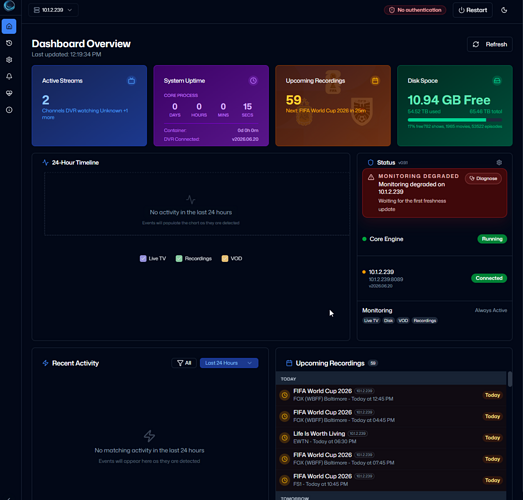The image size is (523, 500).
Task: Click clock icon for Life Is Worth Living
Action: point(285,438)
